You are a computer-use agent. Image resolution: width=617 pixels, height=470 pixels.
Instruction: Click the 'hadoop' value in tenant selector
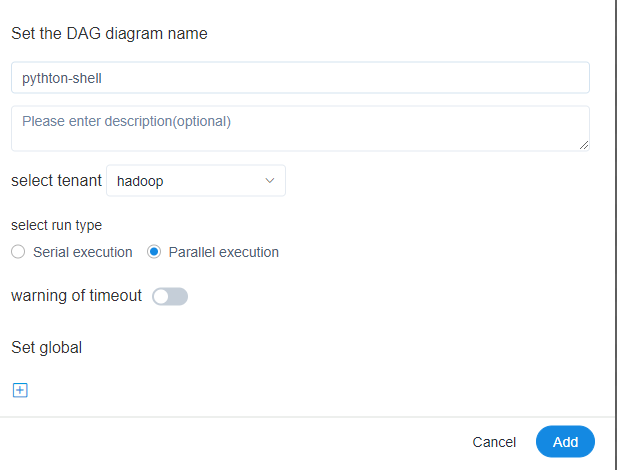pyautogui.click(x=140, y=181)
